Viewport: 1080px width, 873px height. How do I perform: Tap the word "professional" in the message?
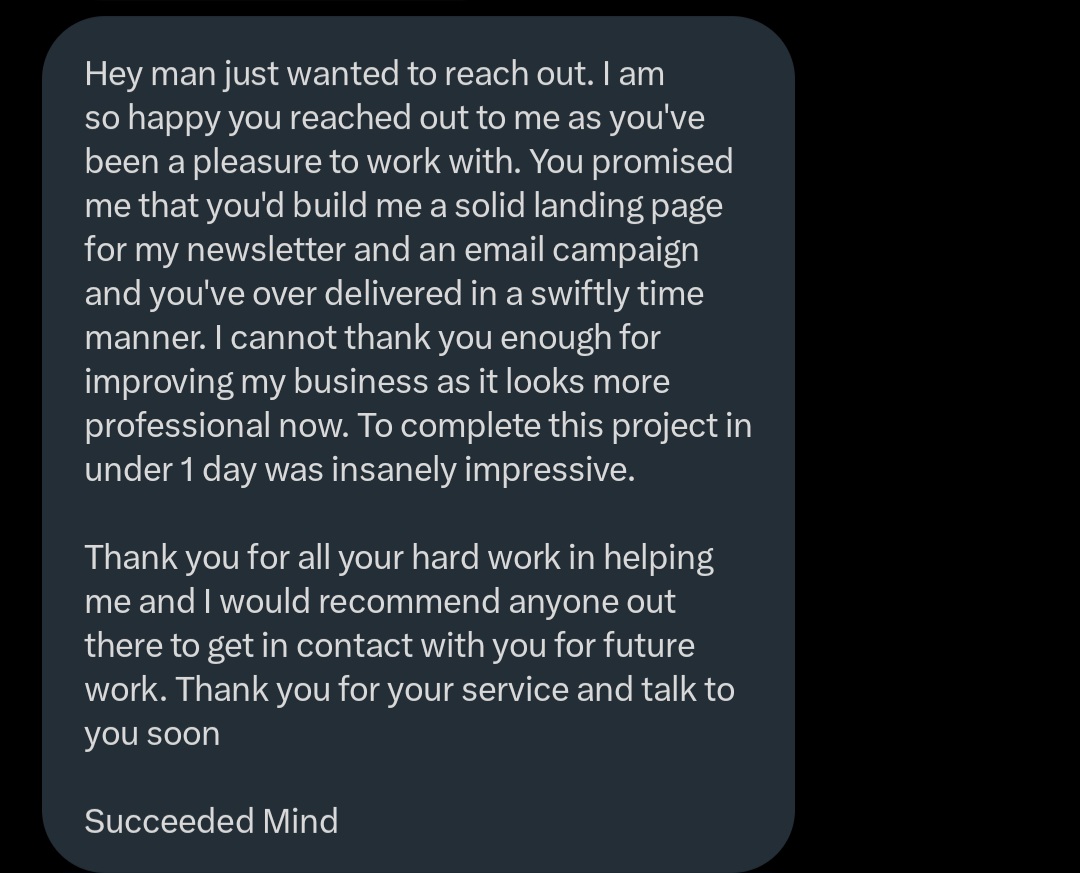(178, 426)
